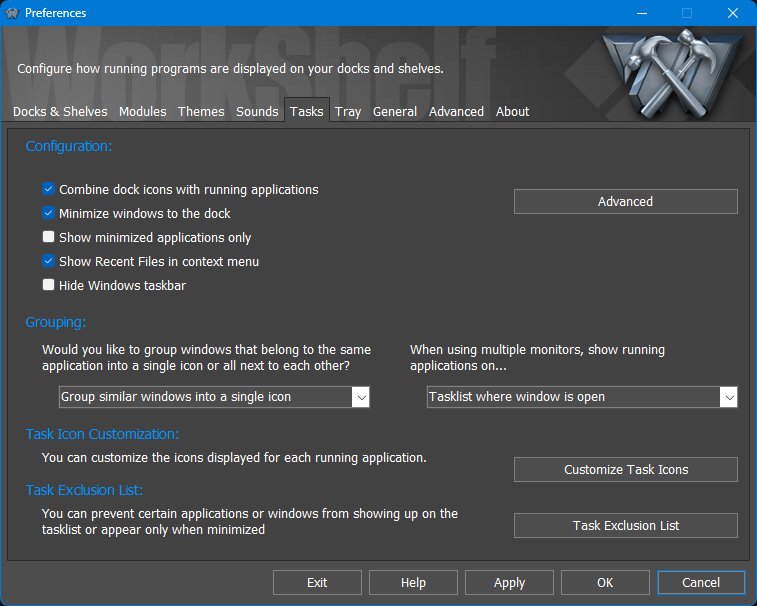Screen dimensions: 757x606
Task: Select the Tasks tab
Action: [307, 112]
